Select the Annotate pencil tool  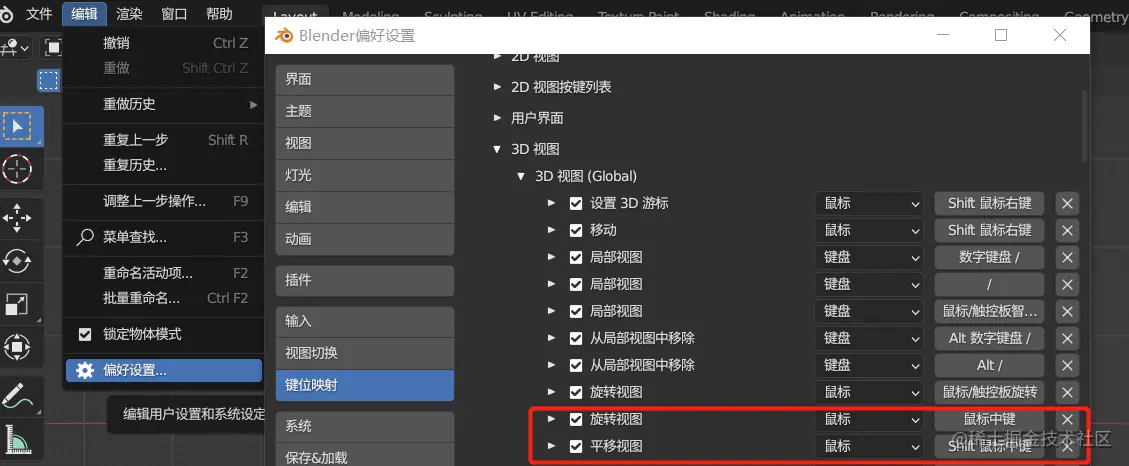click(19, 395)
